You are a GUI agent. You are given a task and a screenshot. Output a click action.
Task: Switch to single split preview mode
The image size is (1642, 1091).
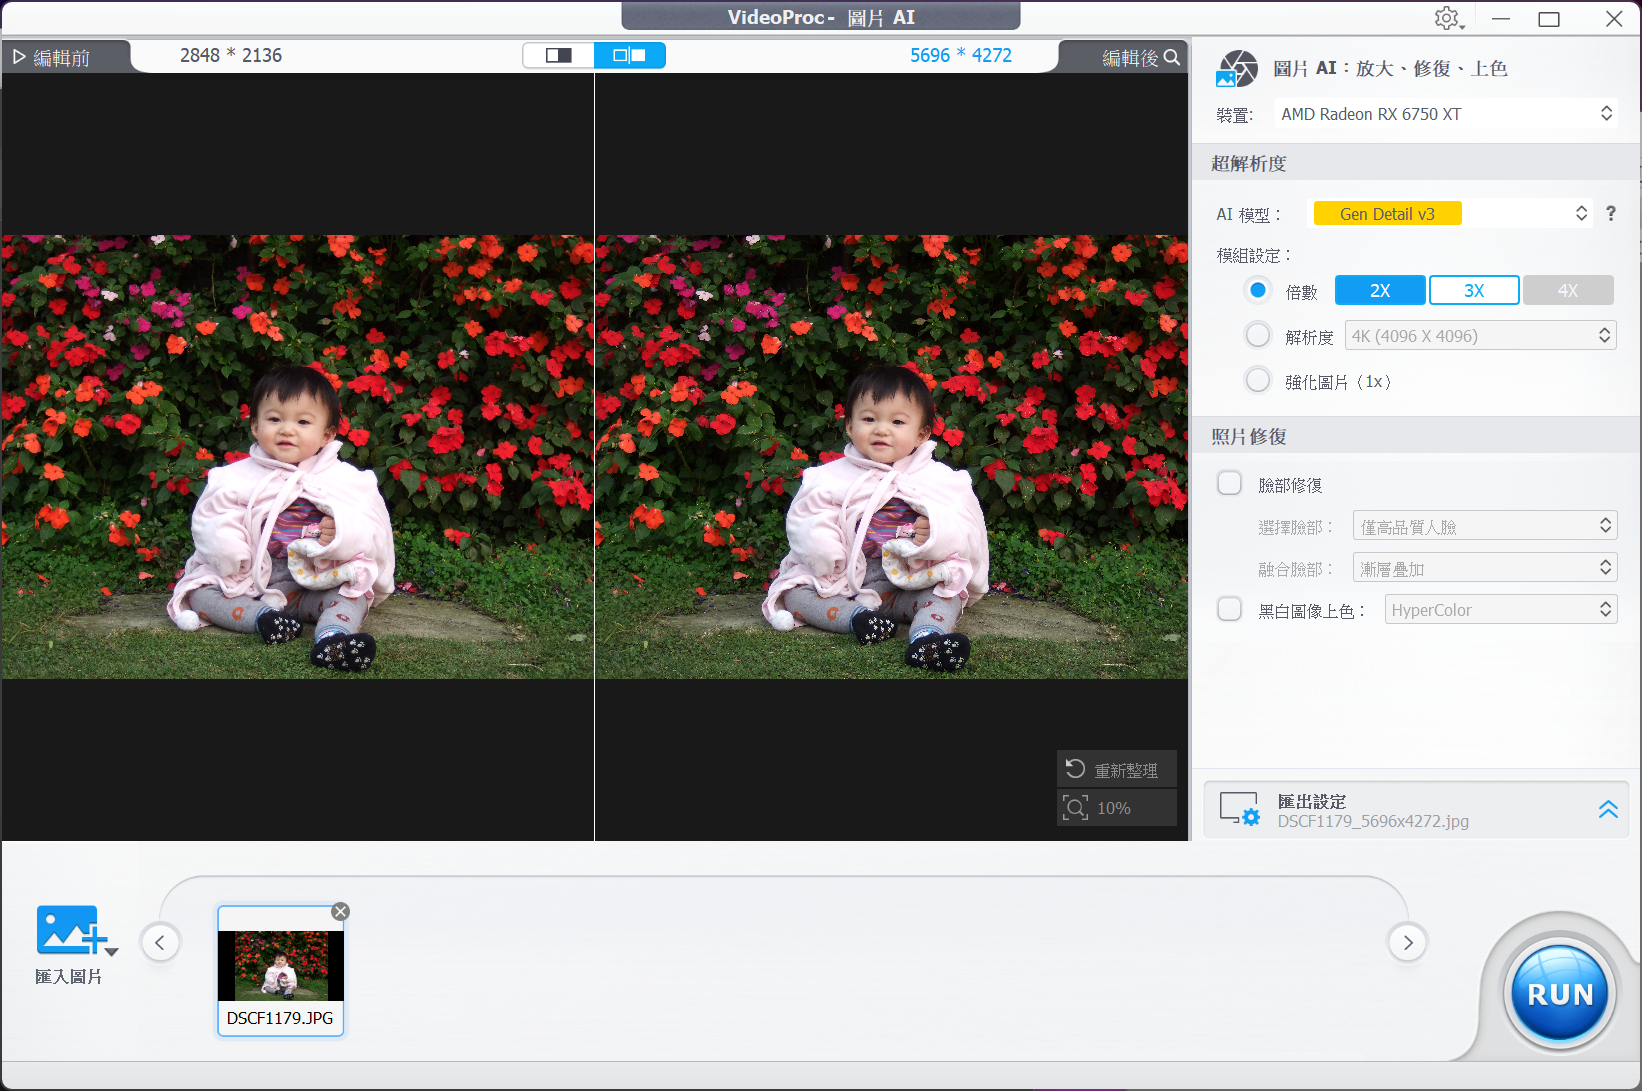tap(559, 56)
